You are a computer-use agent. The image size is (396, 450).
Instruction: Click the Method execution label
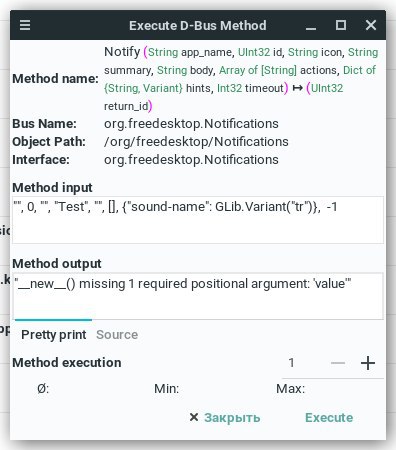[67, 363]
